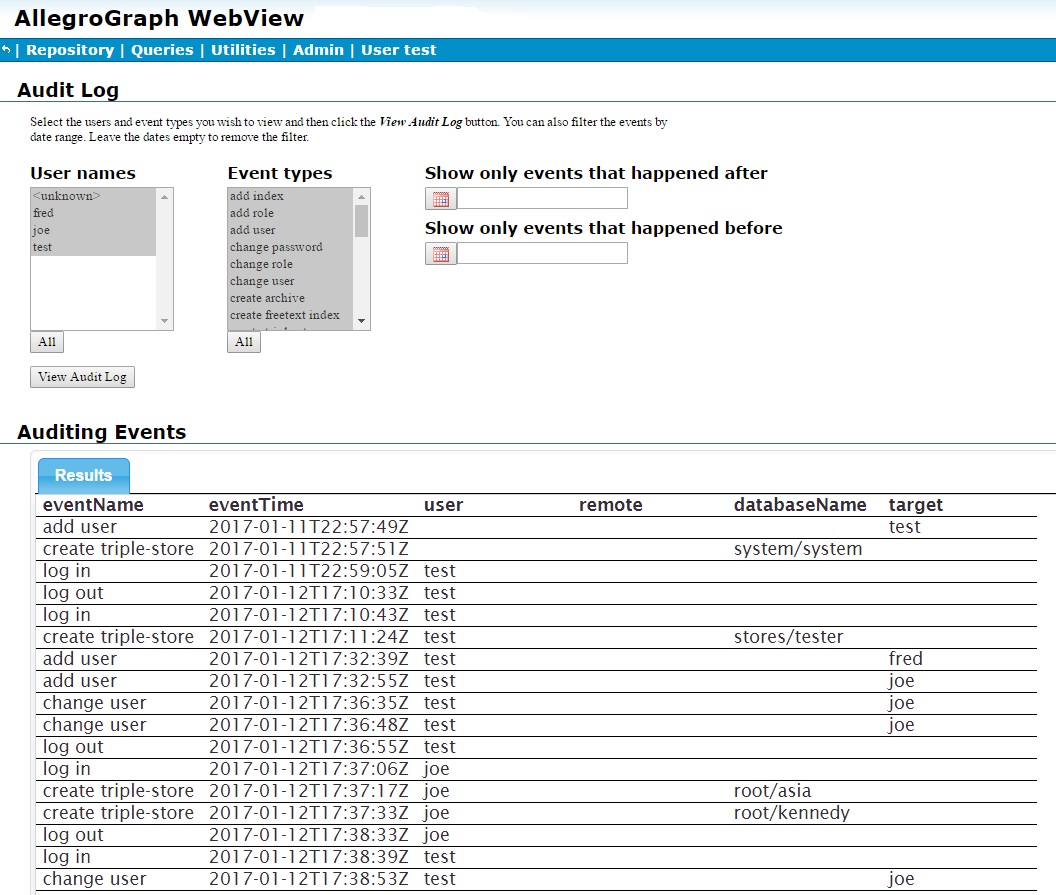The width and height of the screenshot is (1056, 895).
Task: Click All button under Event types
Action: pyautogui.click(x=243, y=342)
